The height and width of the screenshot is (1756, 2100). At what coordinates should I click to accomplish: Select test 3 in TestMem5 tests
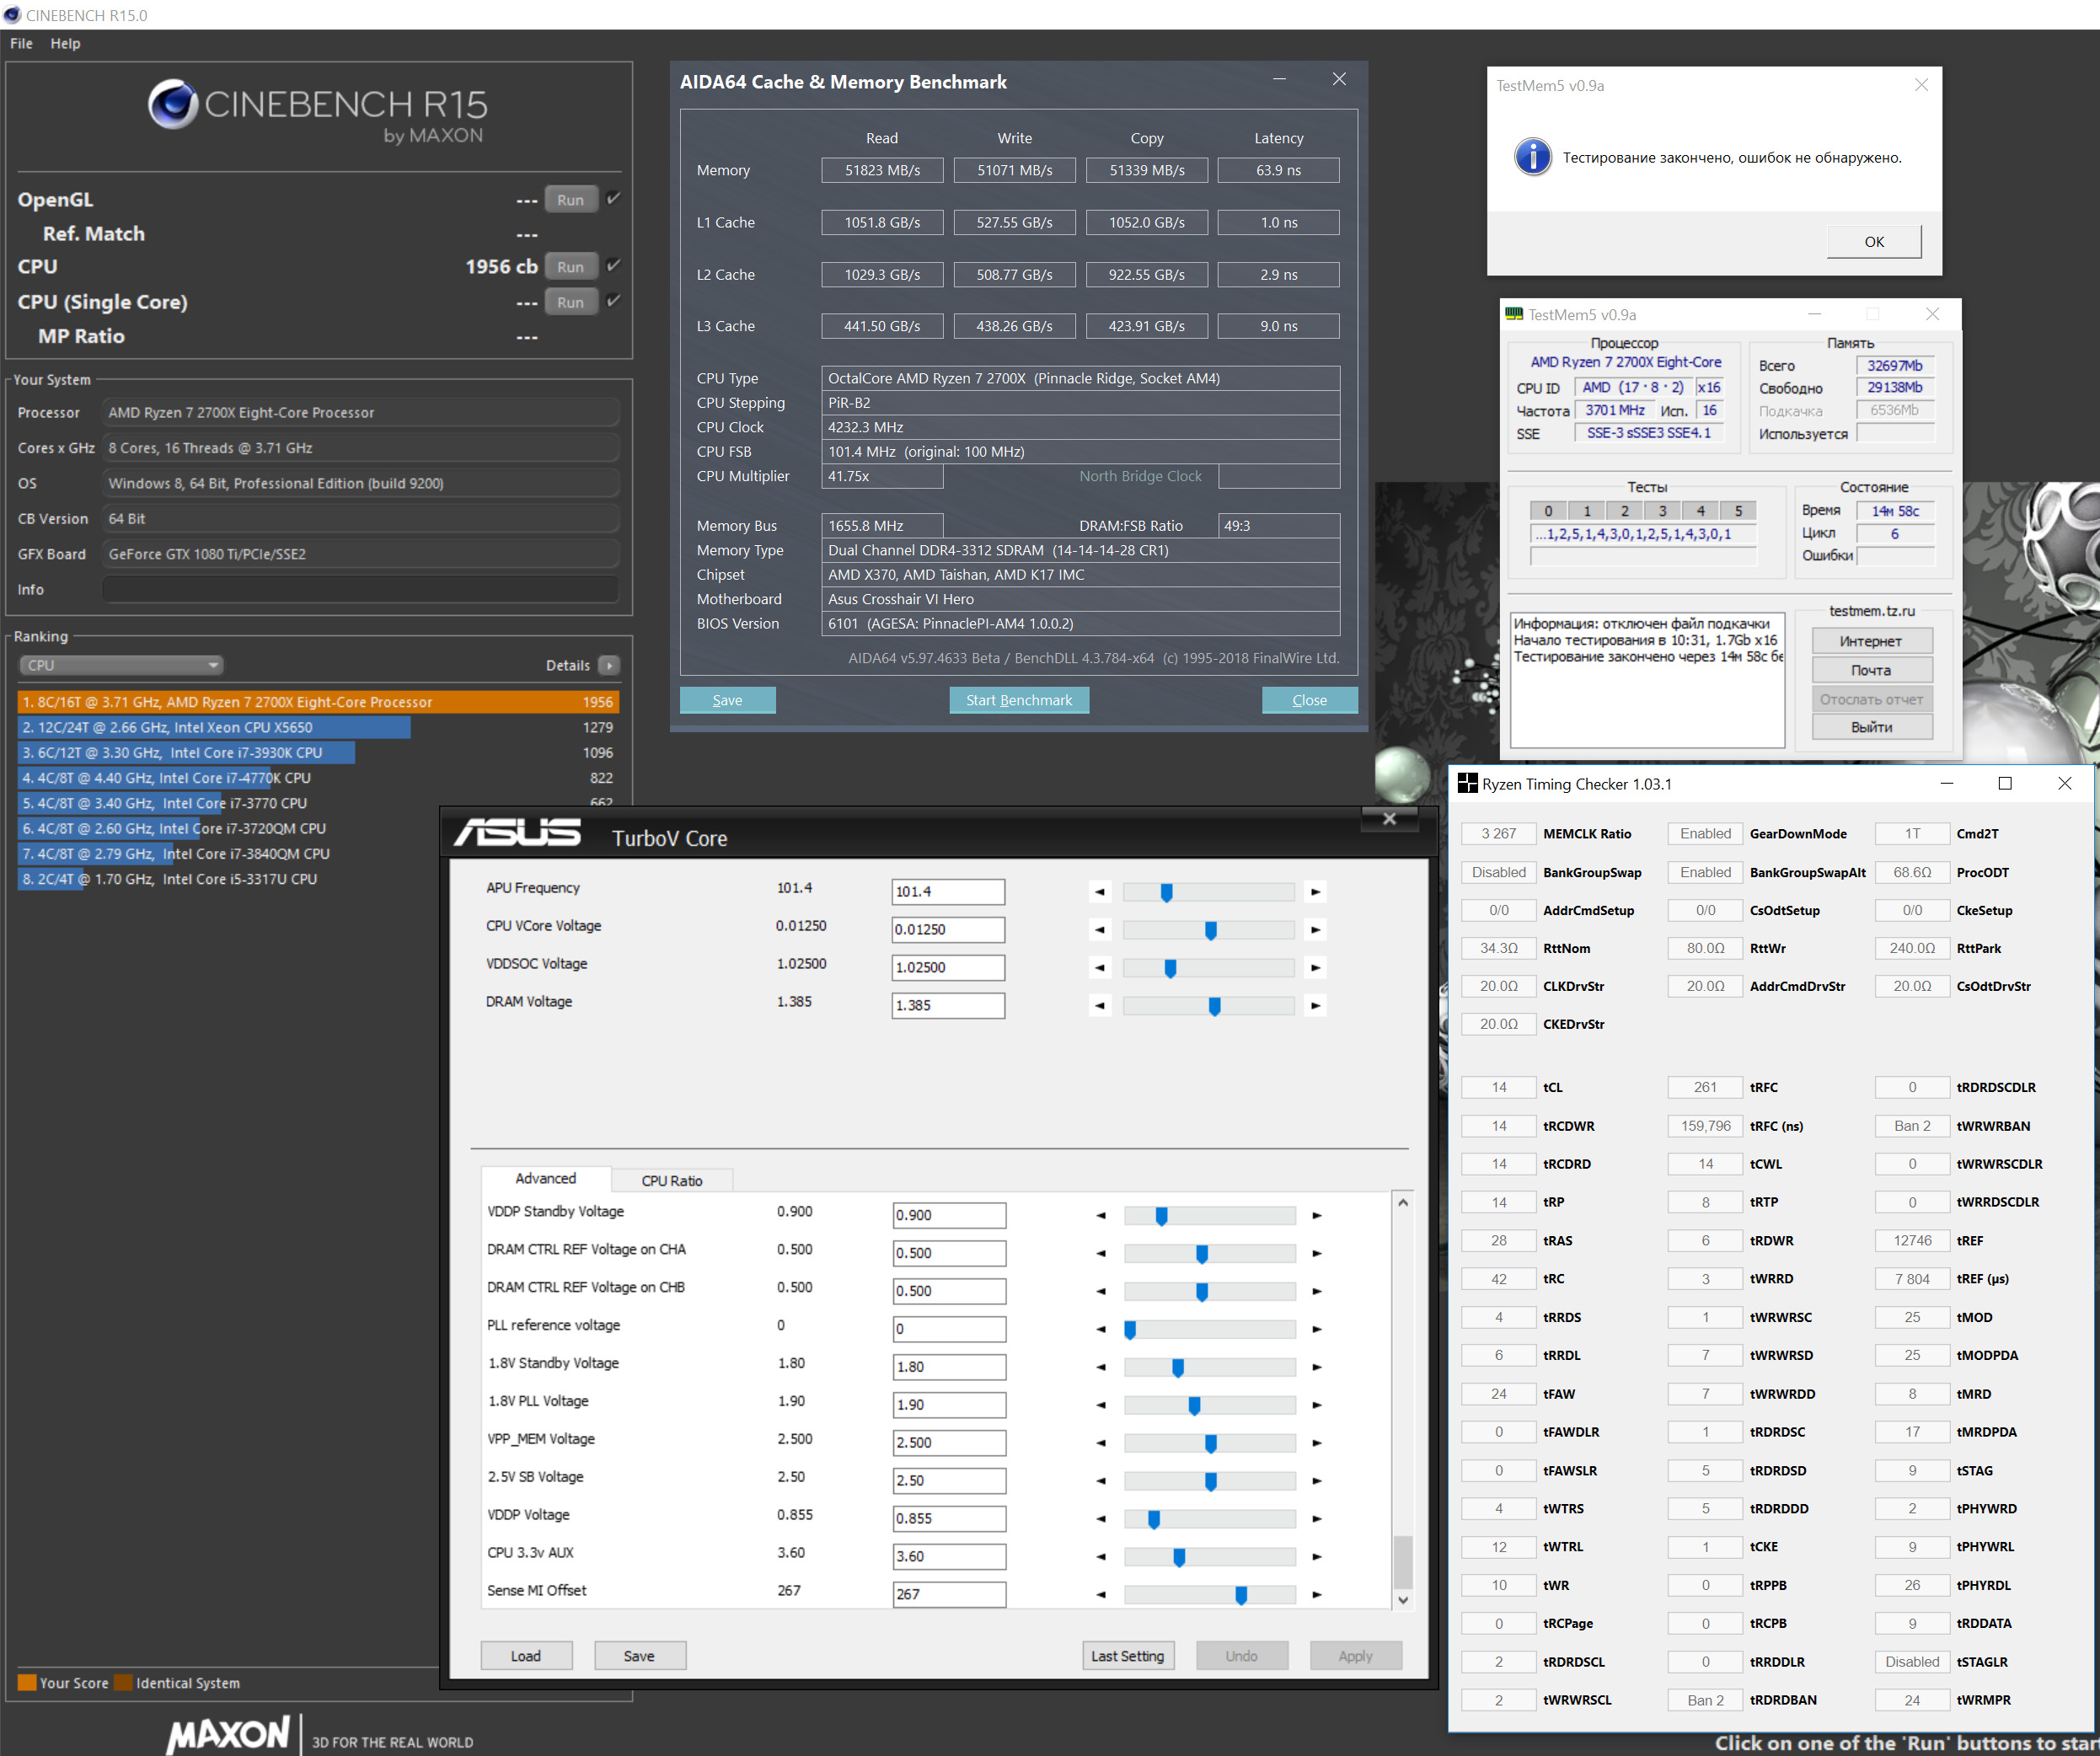click(x=1662, y=511)
